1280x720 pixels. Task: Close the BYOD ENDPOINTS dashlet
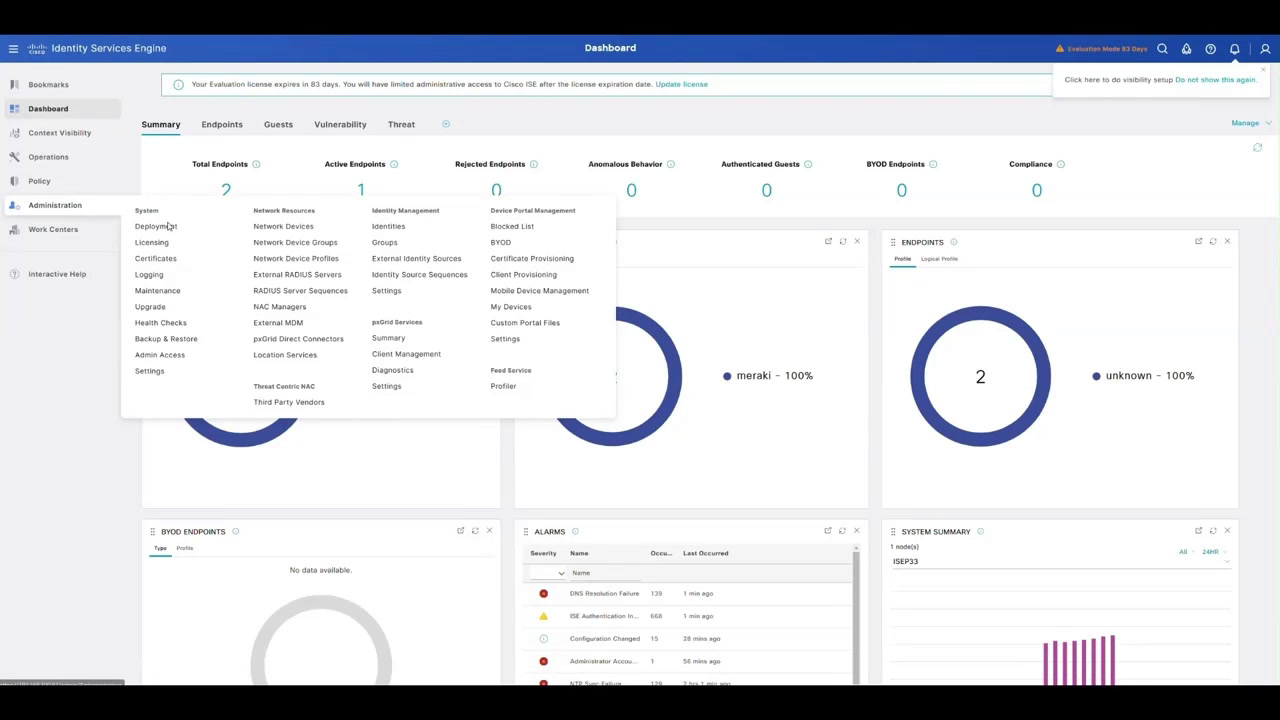click(489, 531)
